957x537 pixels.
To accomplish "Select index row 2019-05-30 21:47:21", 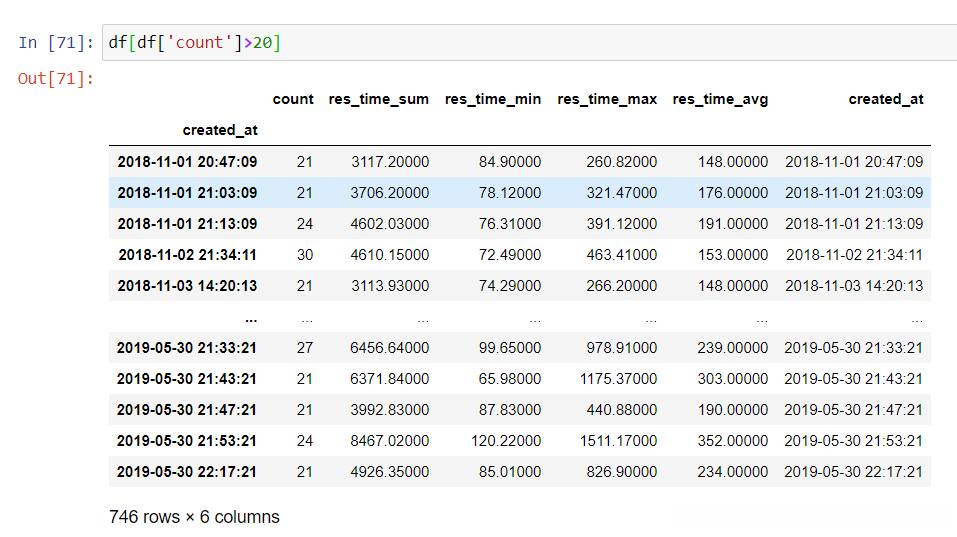I will point(187,410).
